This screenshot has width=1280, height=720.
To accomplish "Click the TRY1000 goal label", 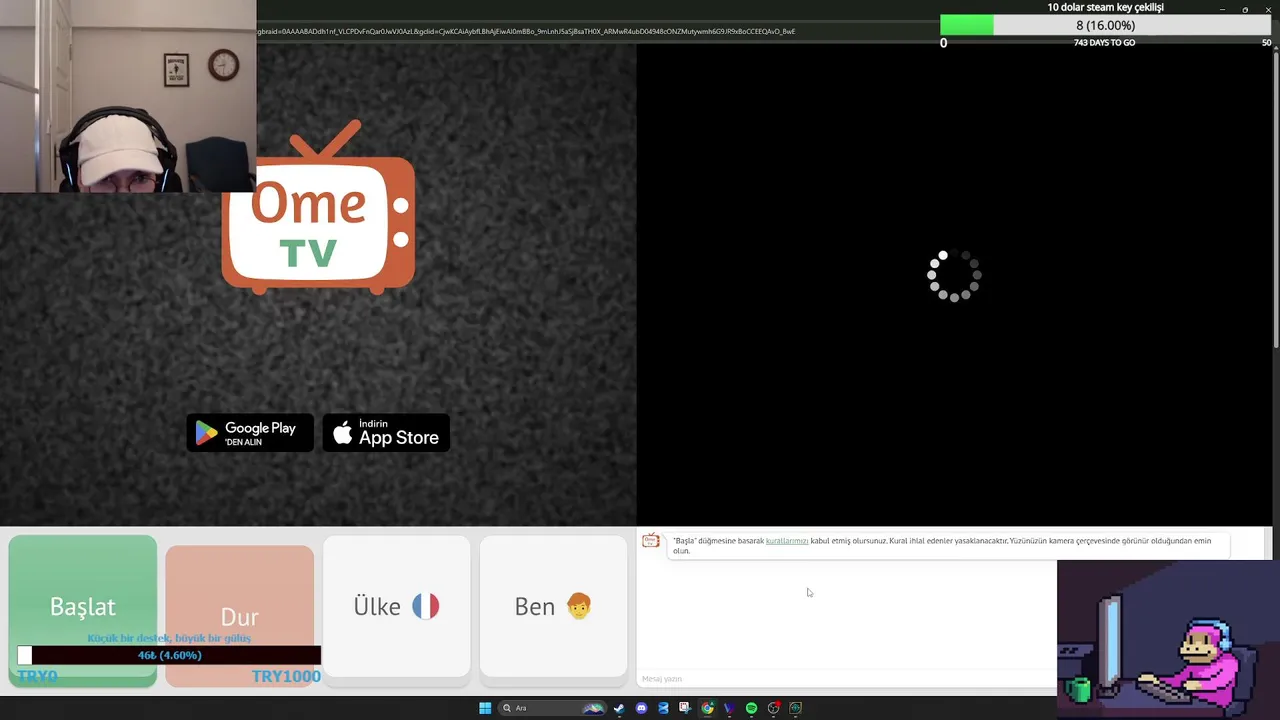I will click(286, 676).
